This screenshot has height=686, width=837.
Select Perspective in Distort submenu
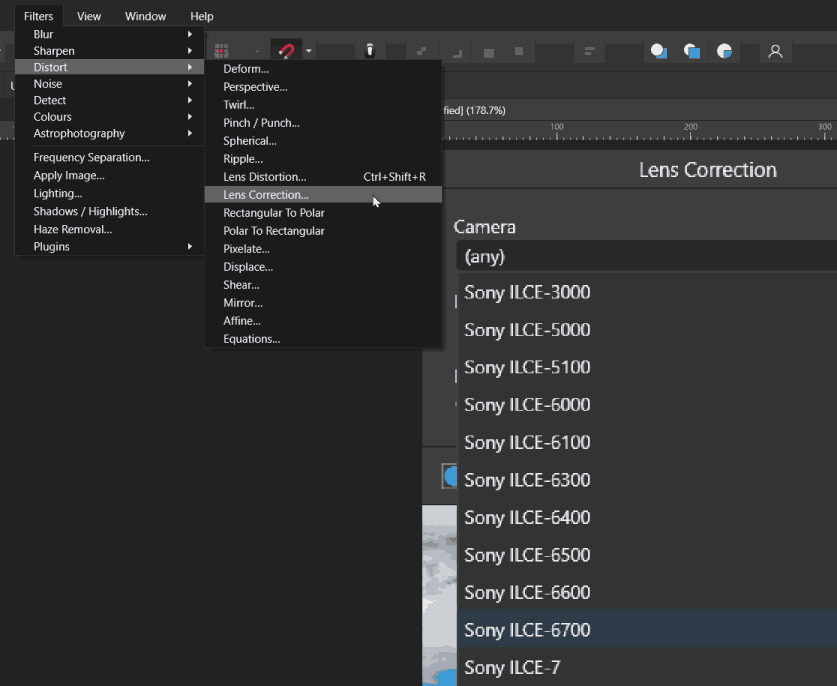(x=323, y=87)
